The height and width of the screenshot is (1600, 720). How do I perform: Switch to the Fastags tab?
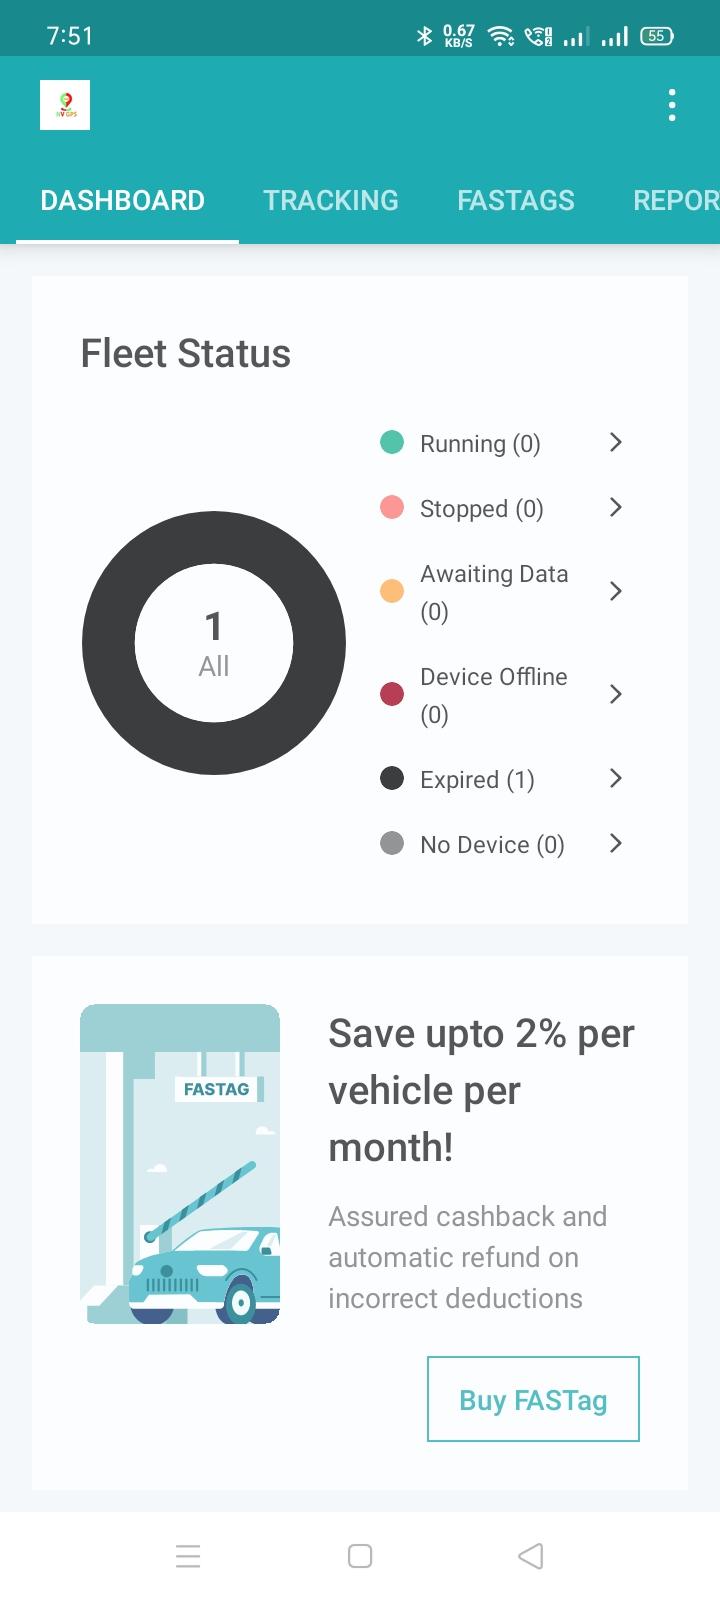[x=516, y=200]
